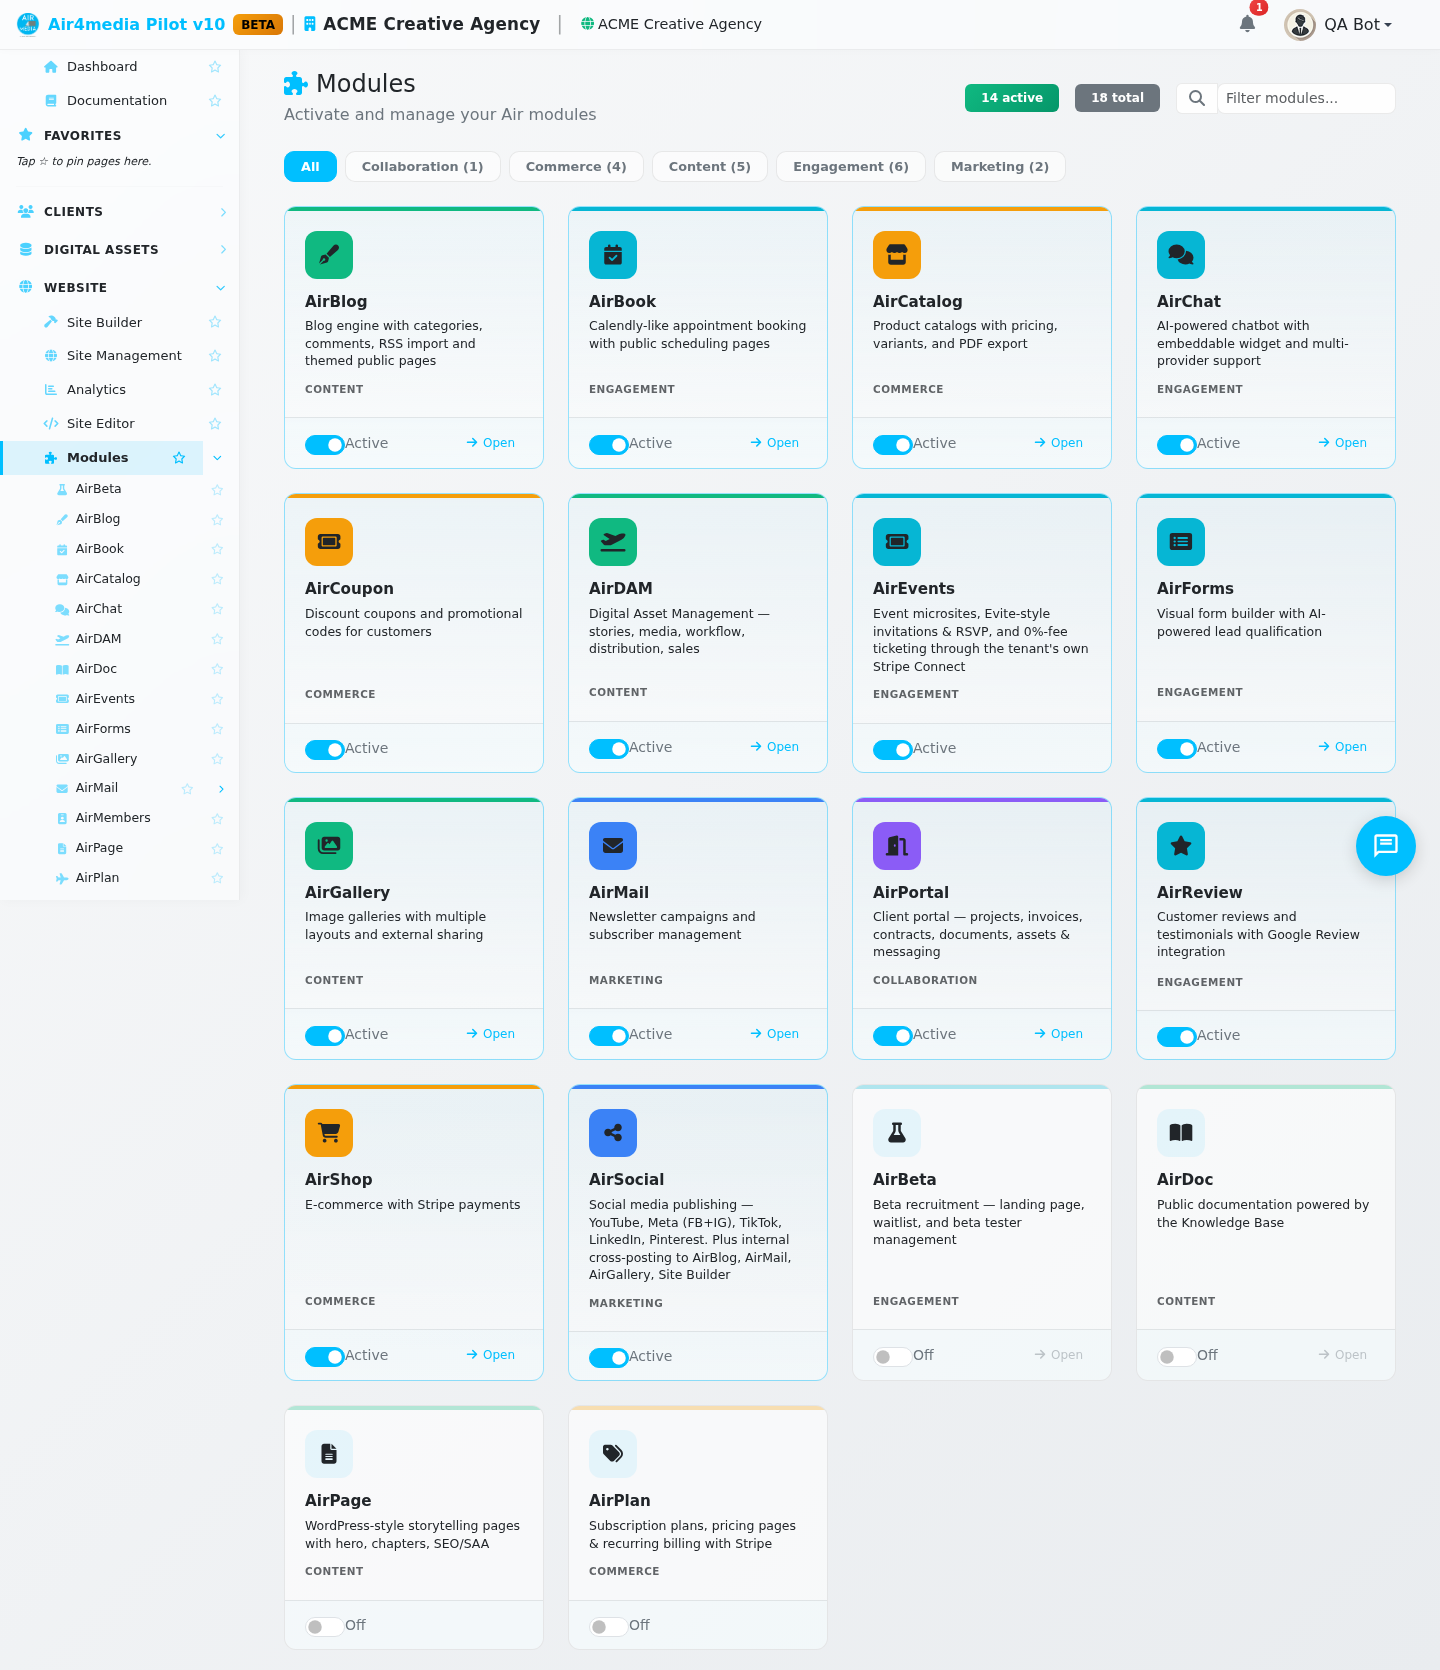The height and width of the screenshot is (1670, 1440).
Task: Expand the Clients sidebar section
Action: [223, 212]
